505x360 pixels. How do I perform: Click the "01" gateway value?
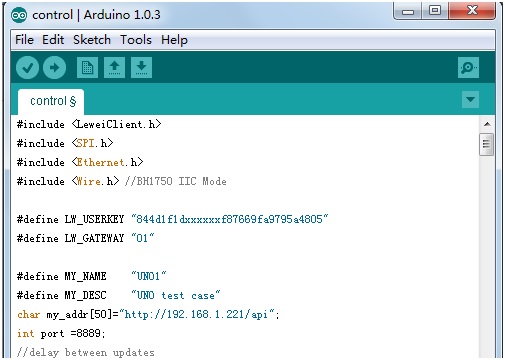[143, 238]
